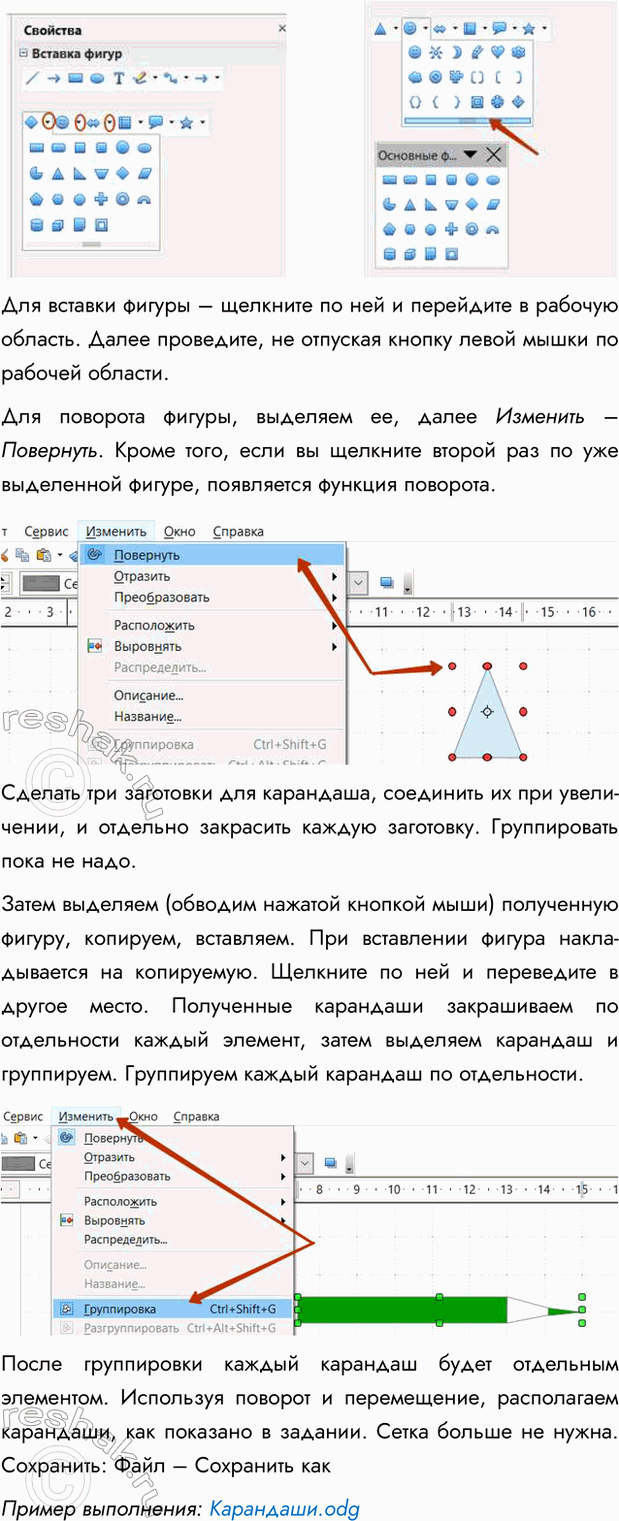Select the moon symbol in the symbol shapes palette
Image resolution: width=619 pixels, height=1521 pixels.
click(x=456, y=52)
